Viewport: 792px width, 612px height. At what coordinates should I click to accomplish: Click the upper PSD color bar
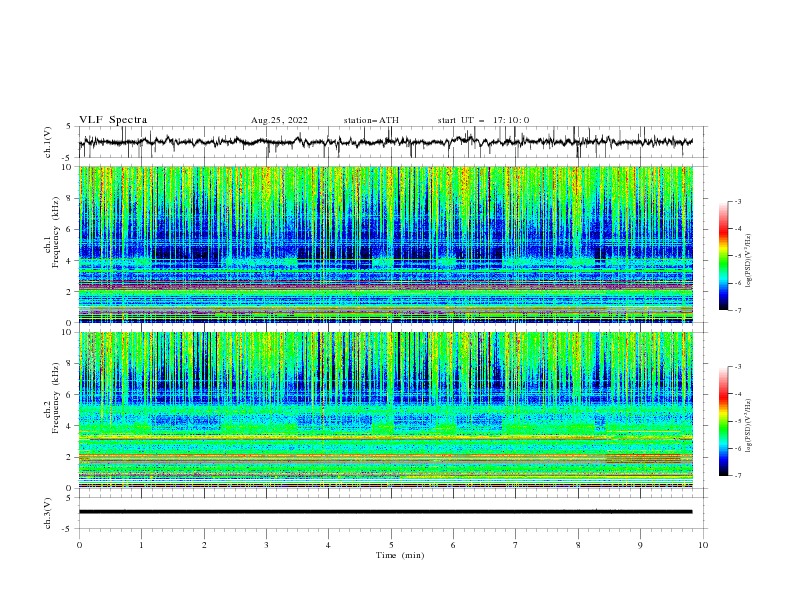pos(724,256)
